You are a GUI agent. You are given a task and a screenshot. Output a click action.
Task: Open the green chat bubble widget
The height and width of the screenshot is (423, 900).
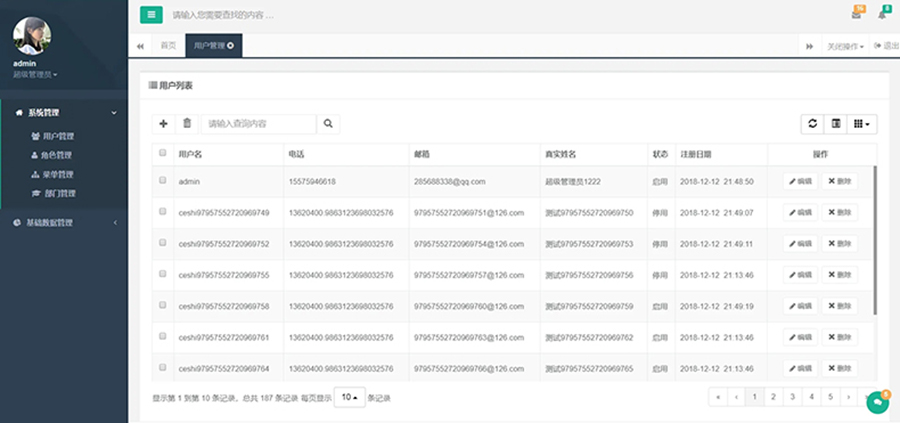[877, 402]
